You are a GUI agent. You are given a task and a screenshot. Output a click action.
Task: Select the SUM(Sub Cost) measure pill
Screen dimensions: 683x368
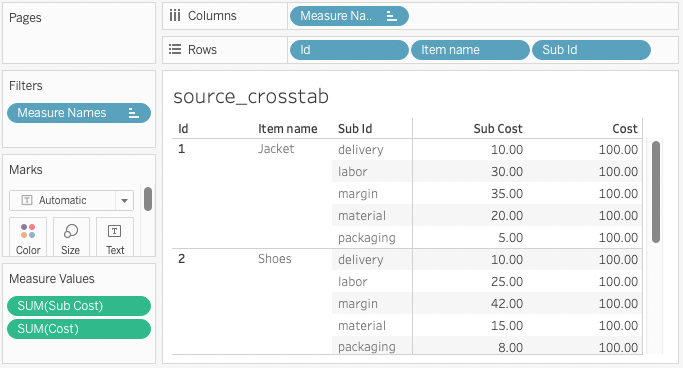[x=79, y=306]
